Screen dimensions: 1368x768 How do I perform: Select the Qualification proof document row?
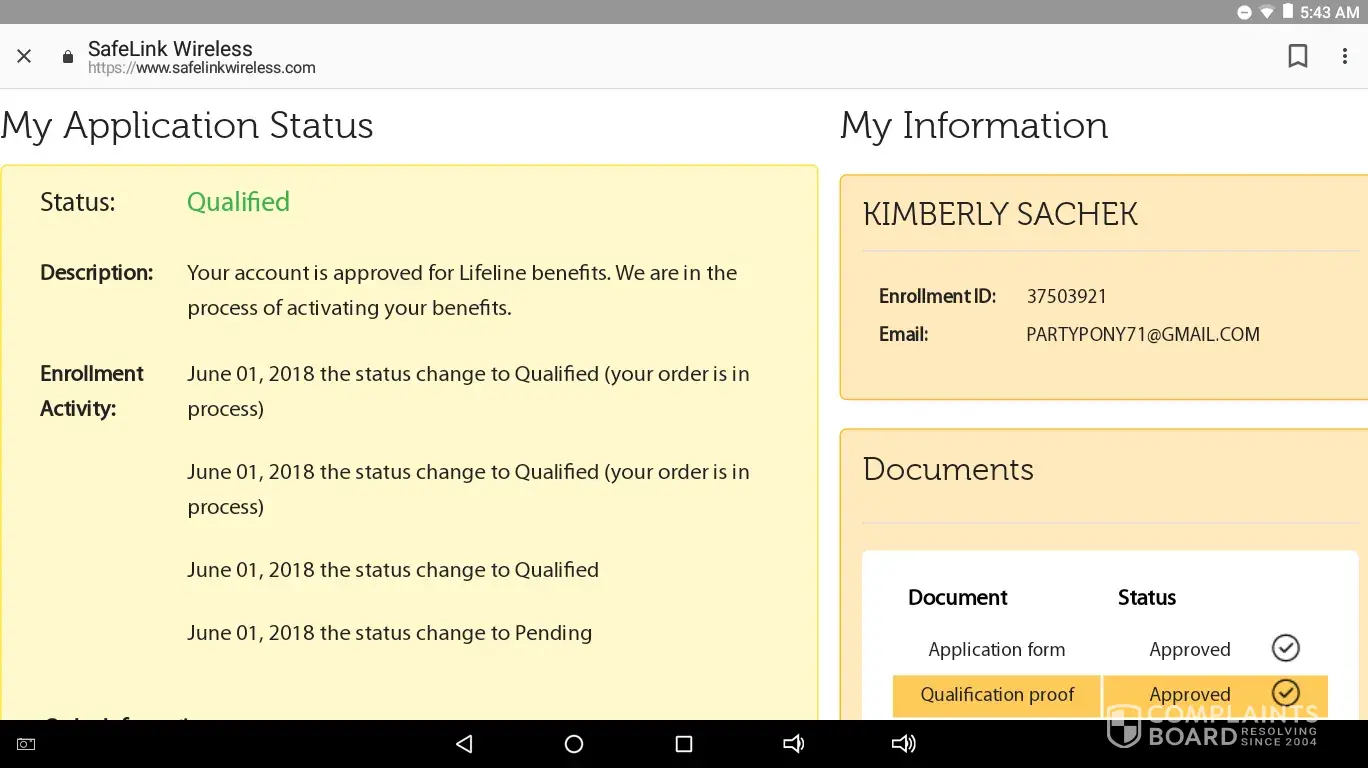pos(997,695)
